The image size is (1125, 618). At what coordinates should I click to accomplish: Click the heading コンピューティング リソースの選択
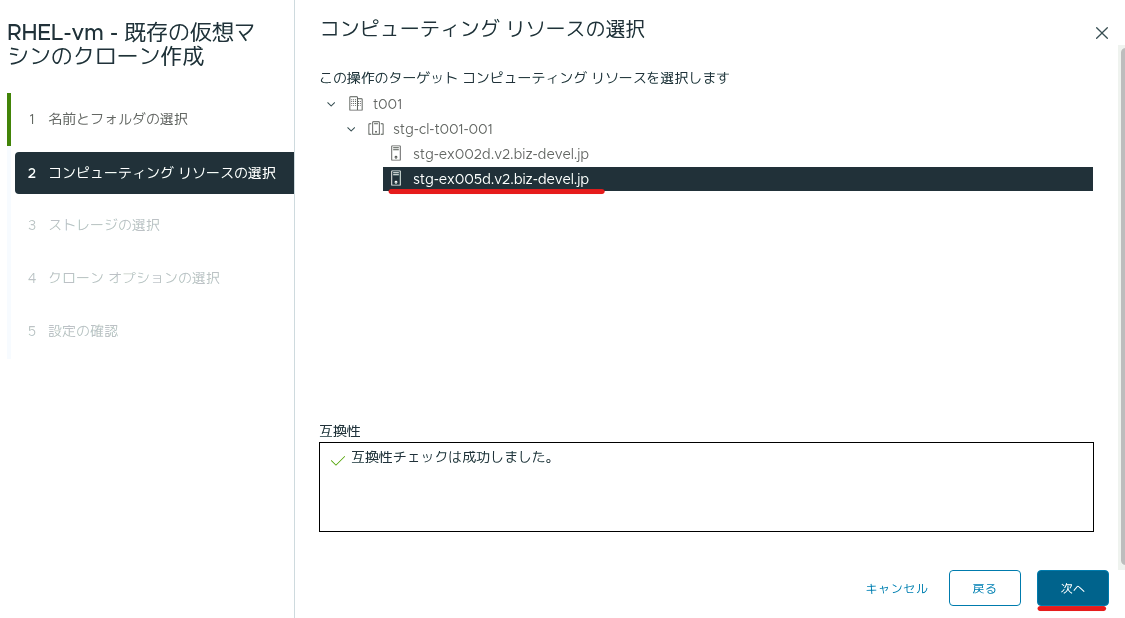tap(482, 29)
